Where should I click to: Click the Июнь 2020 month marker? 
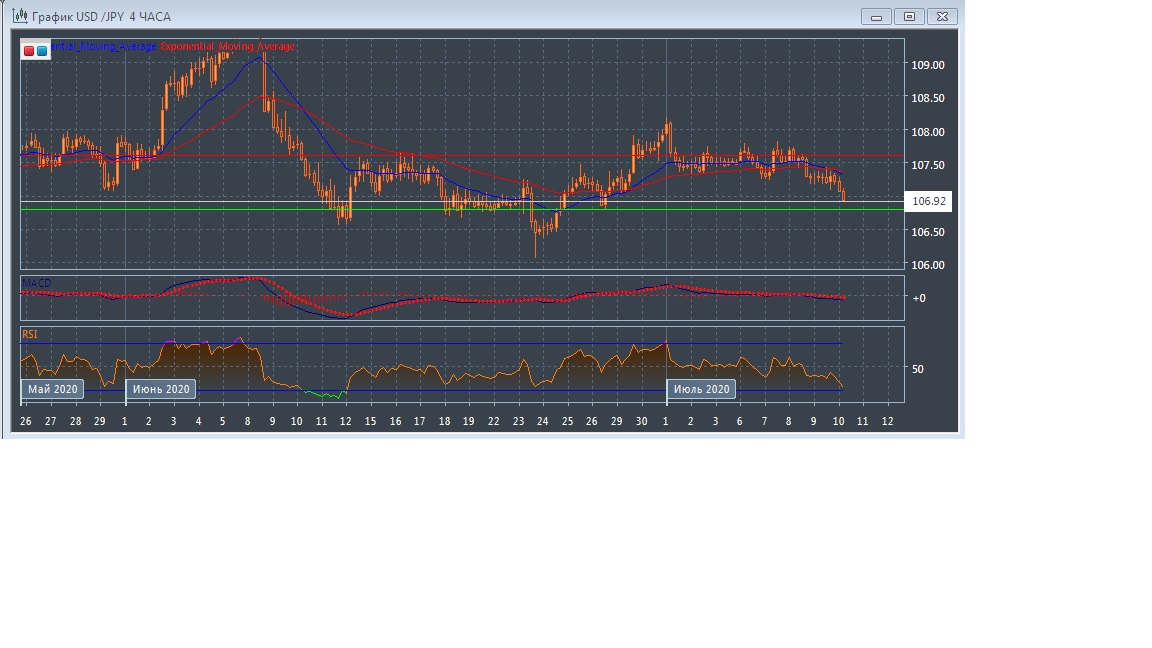point(160,389)
